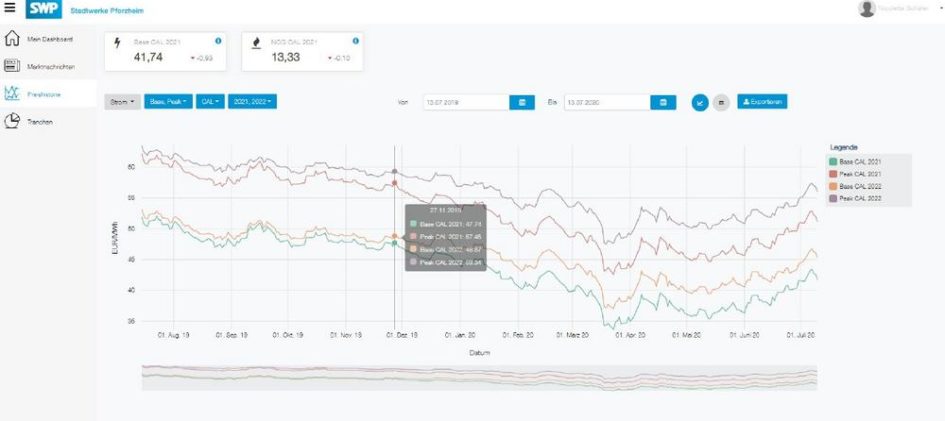Switch to line chart view
The width and height of the screenshot is (945, 421).
pos(700,102)
